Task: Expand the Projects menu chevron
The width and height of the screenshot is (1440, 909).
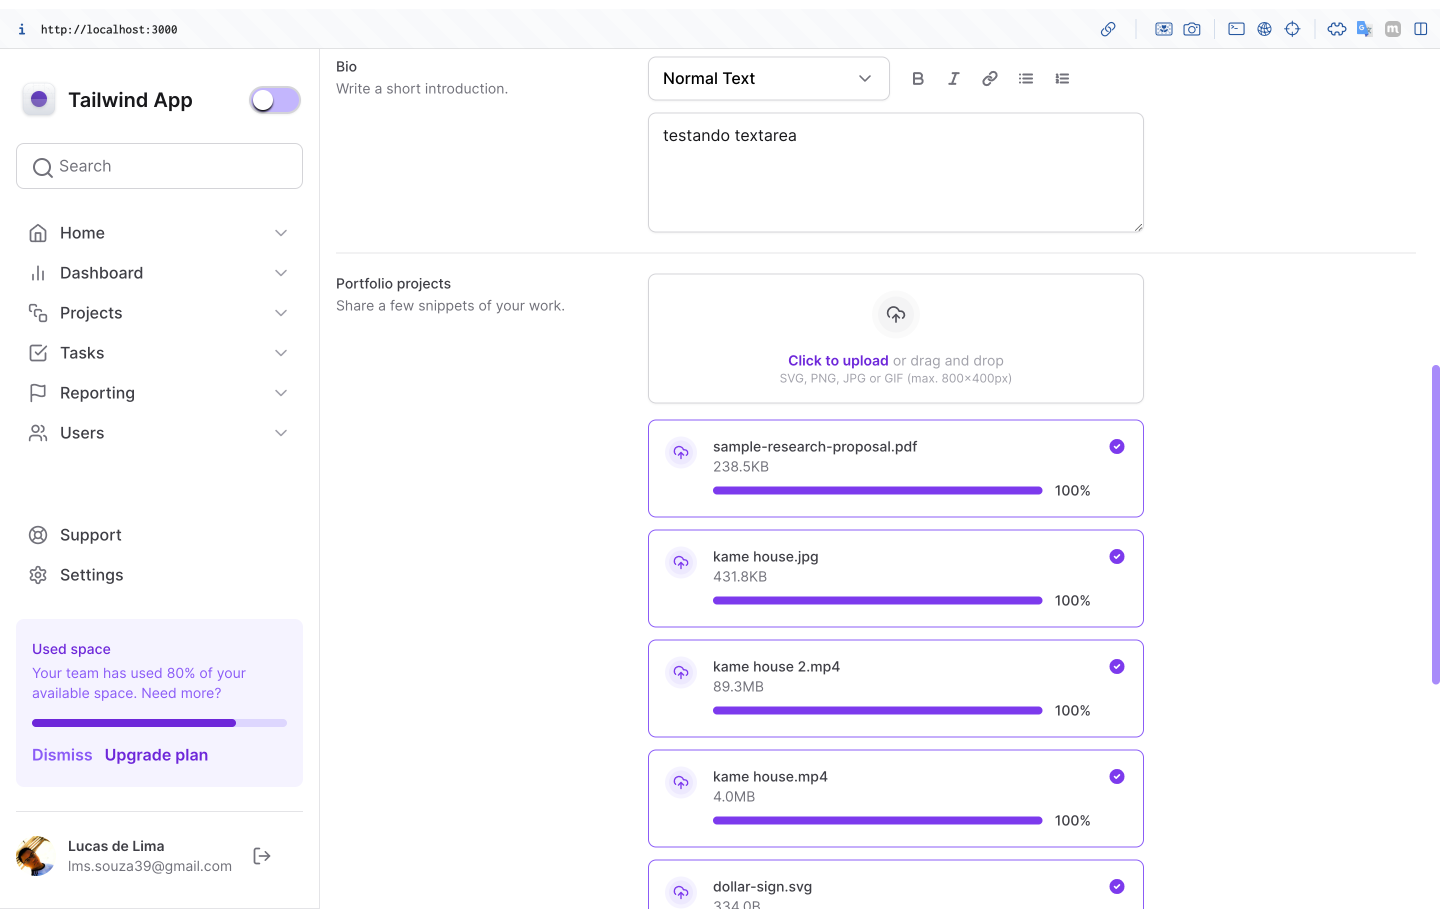Action: (281, 313)
